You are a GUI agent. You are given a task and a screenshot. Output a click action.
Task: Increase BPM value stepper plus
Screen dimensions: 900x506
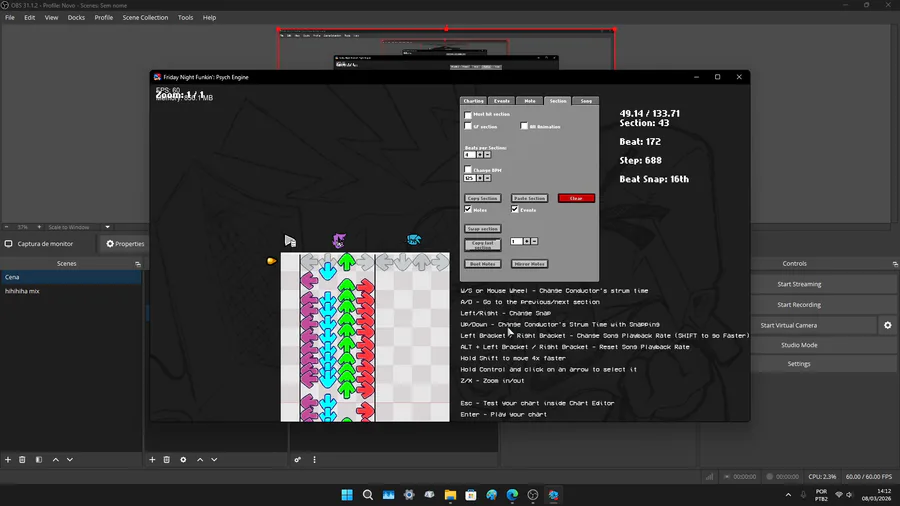click(x=480, y=178)
